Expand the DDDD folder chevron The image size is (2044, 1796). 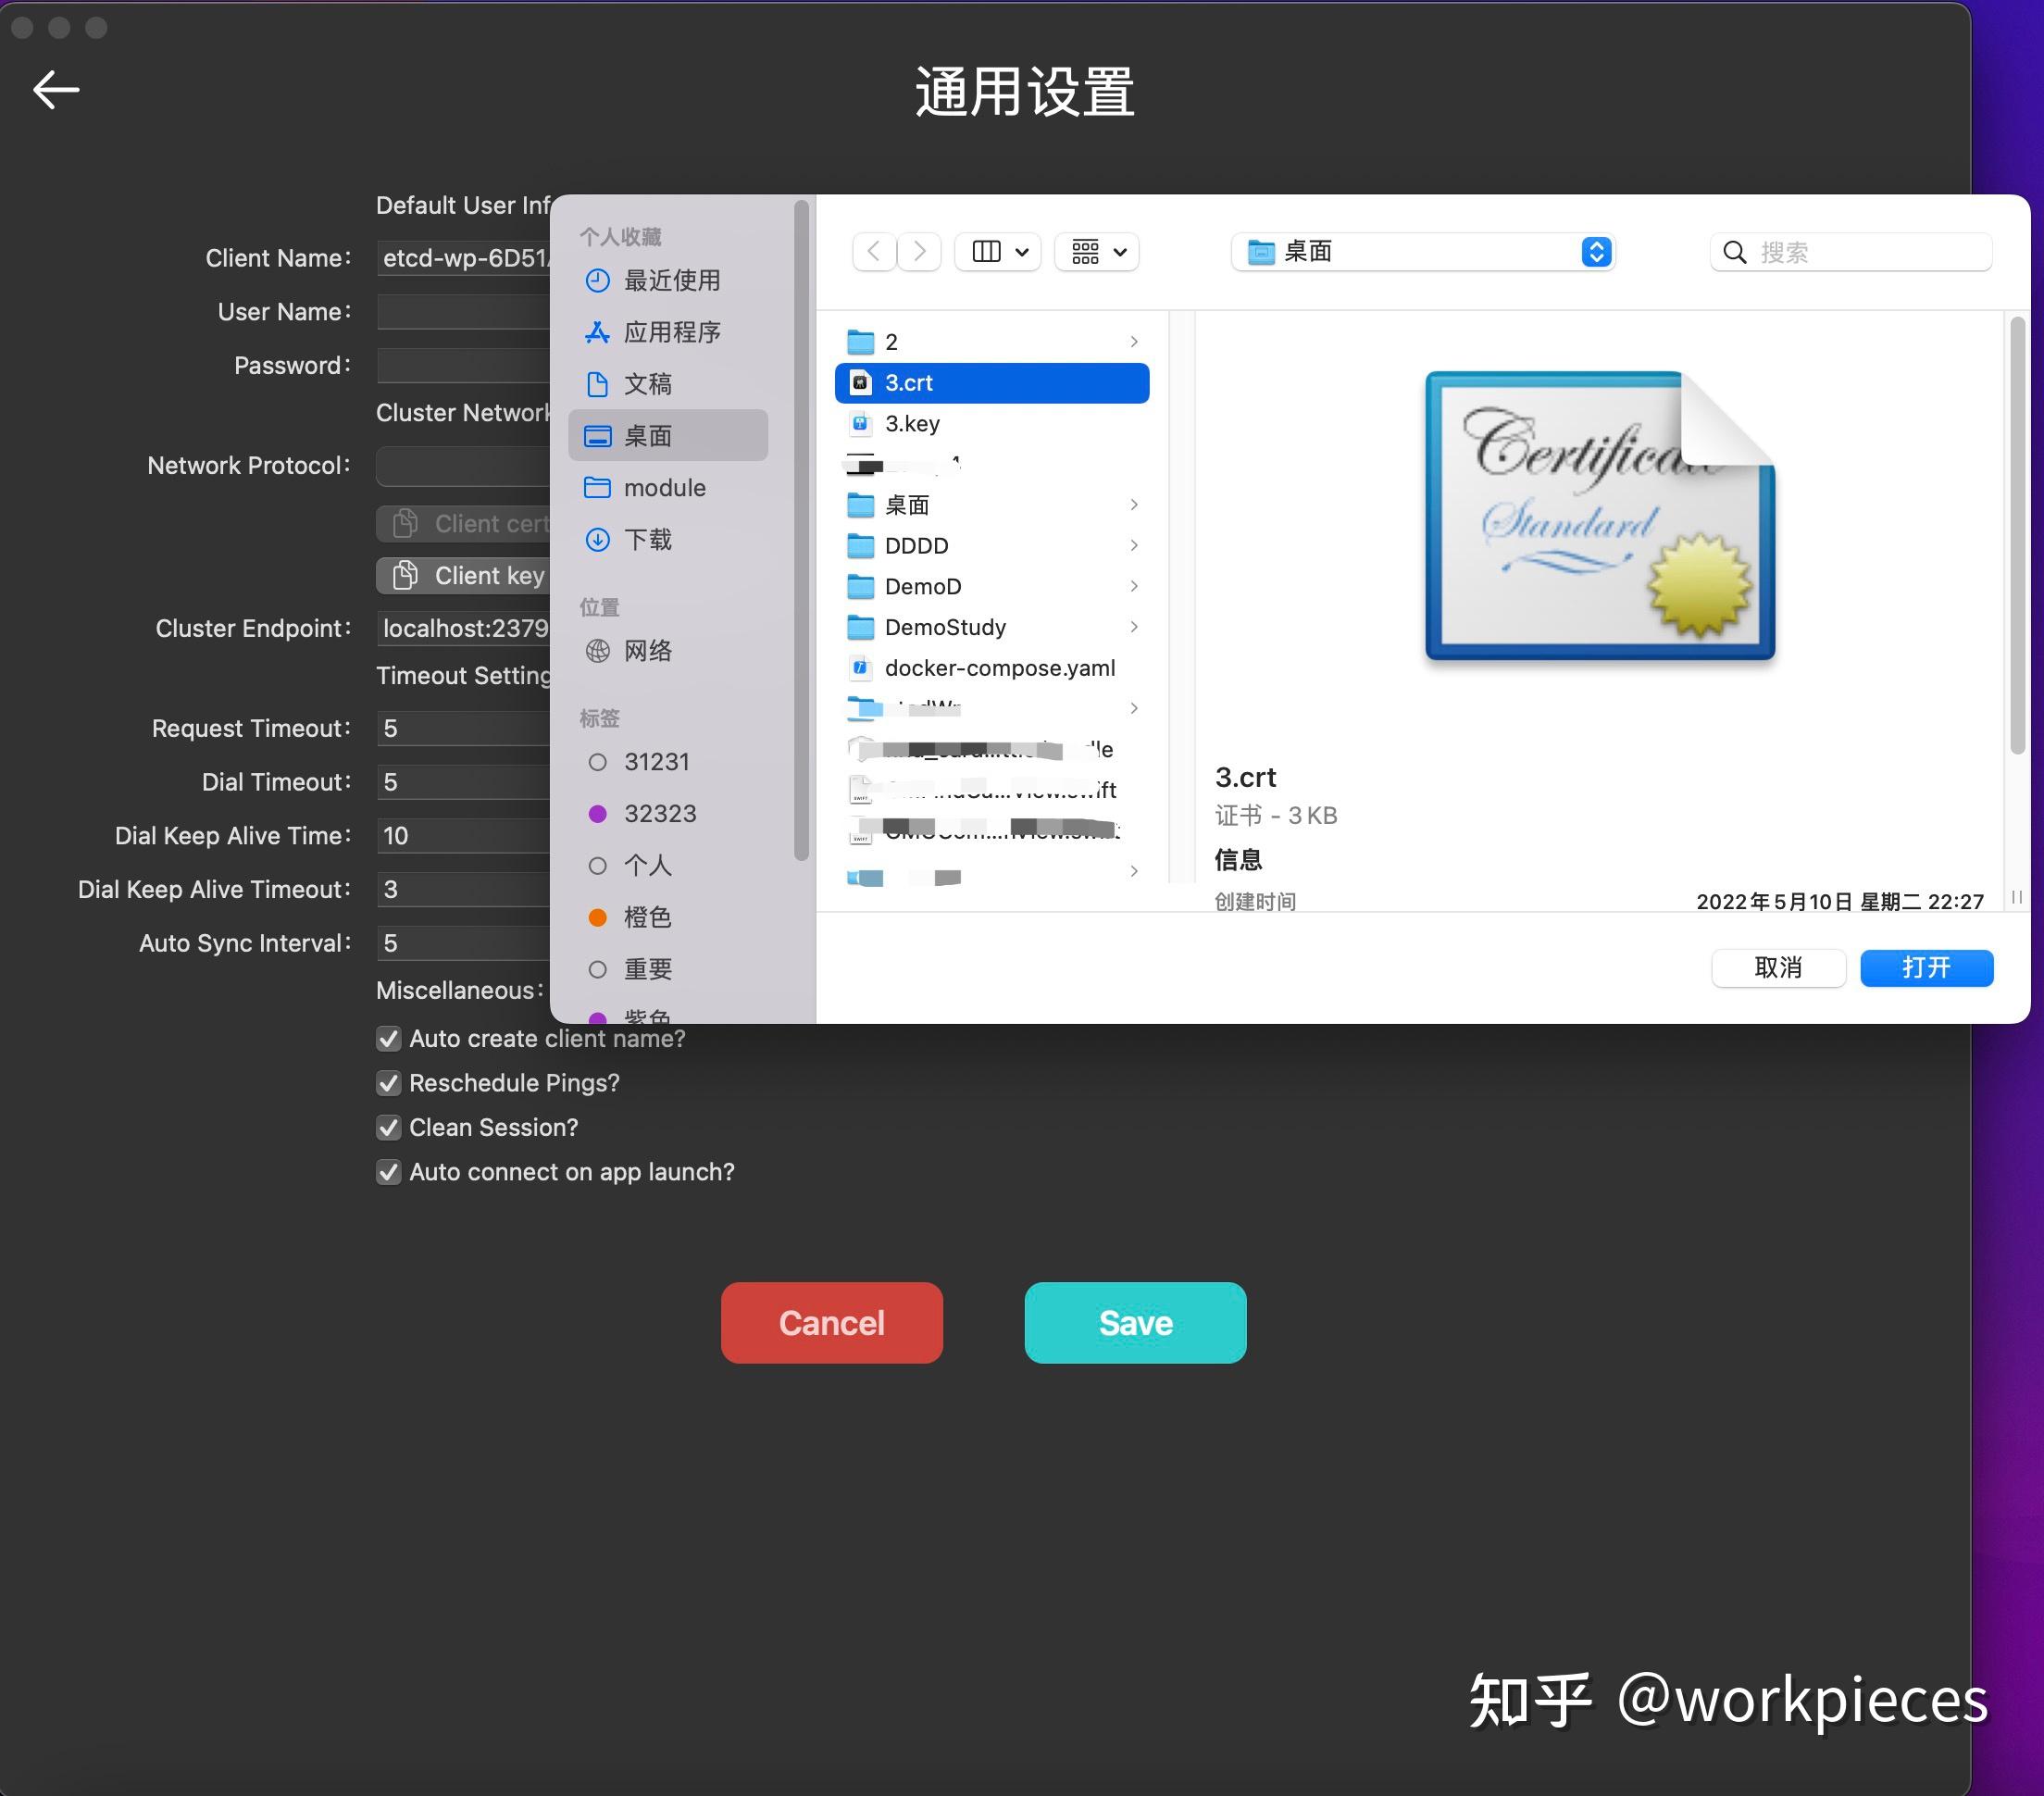click(x=1134, y=545)
